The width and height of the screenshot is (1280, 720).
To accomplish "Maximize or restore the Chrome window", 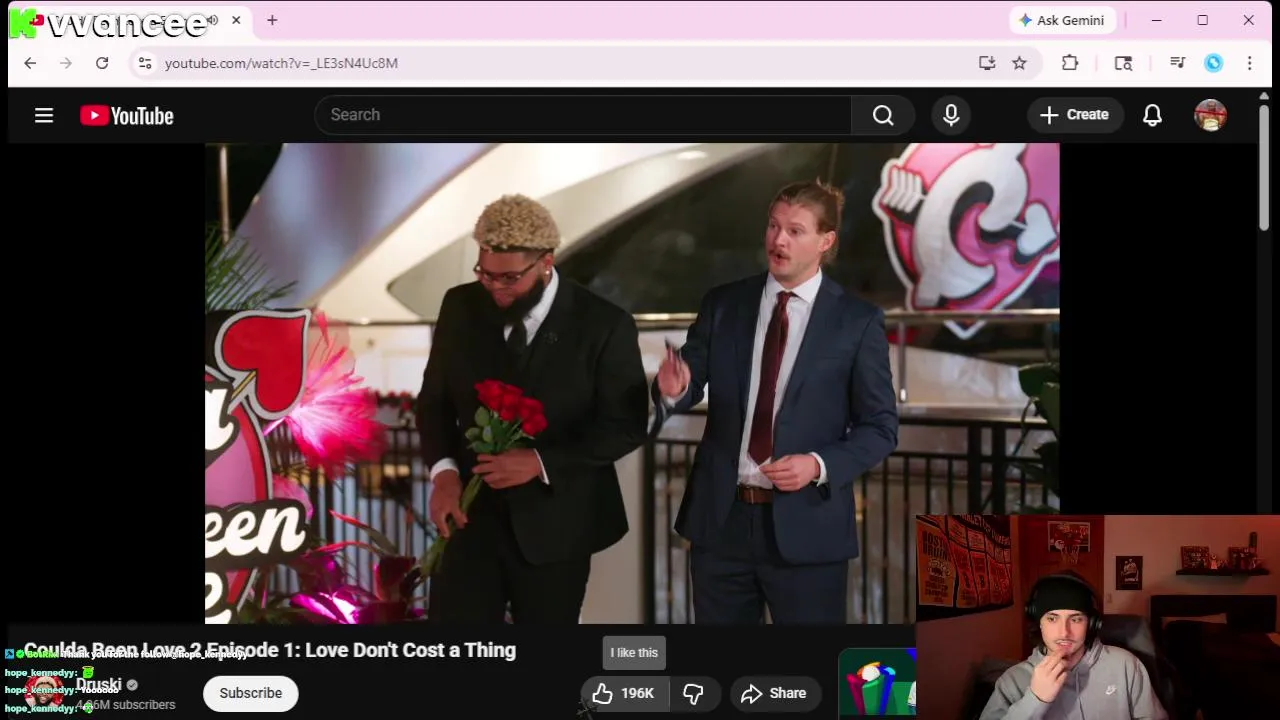I will (x=1203, y=20).
